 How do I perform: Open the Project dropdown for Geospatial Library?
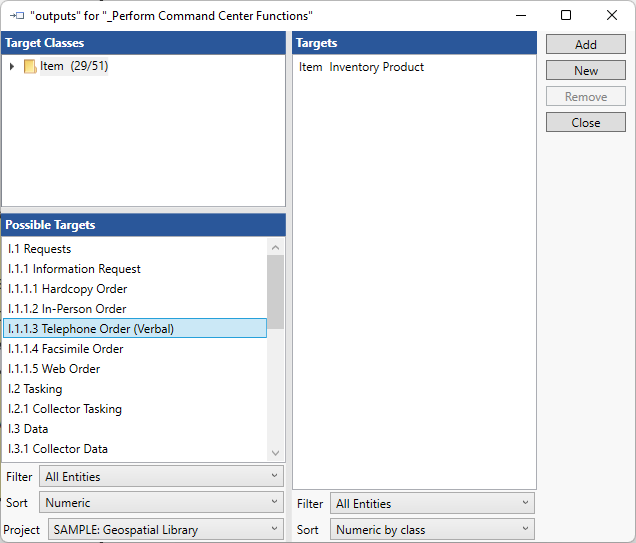(x=165, y=529)
